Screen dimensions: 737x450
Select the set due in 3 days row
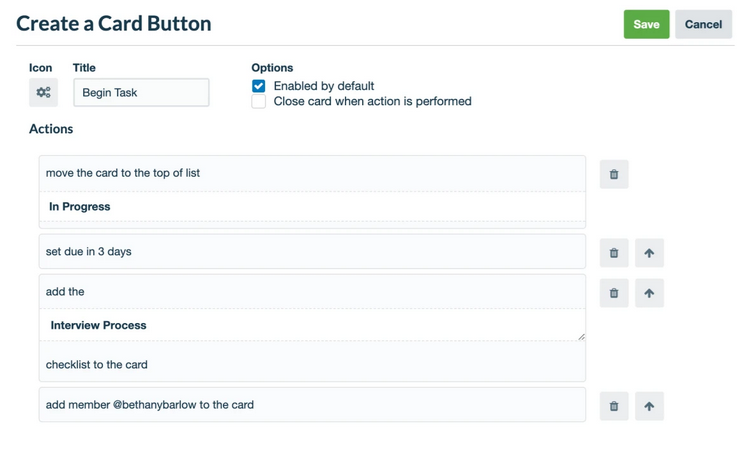tap(312, 252)
